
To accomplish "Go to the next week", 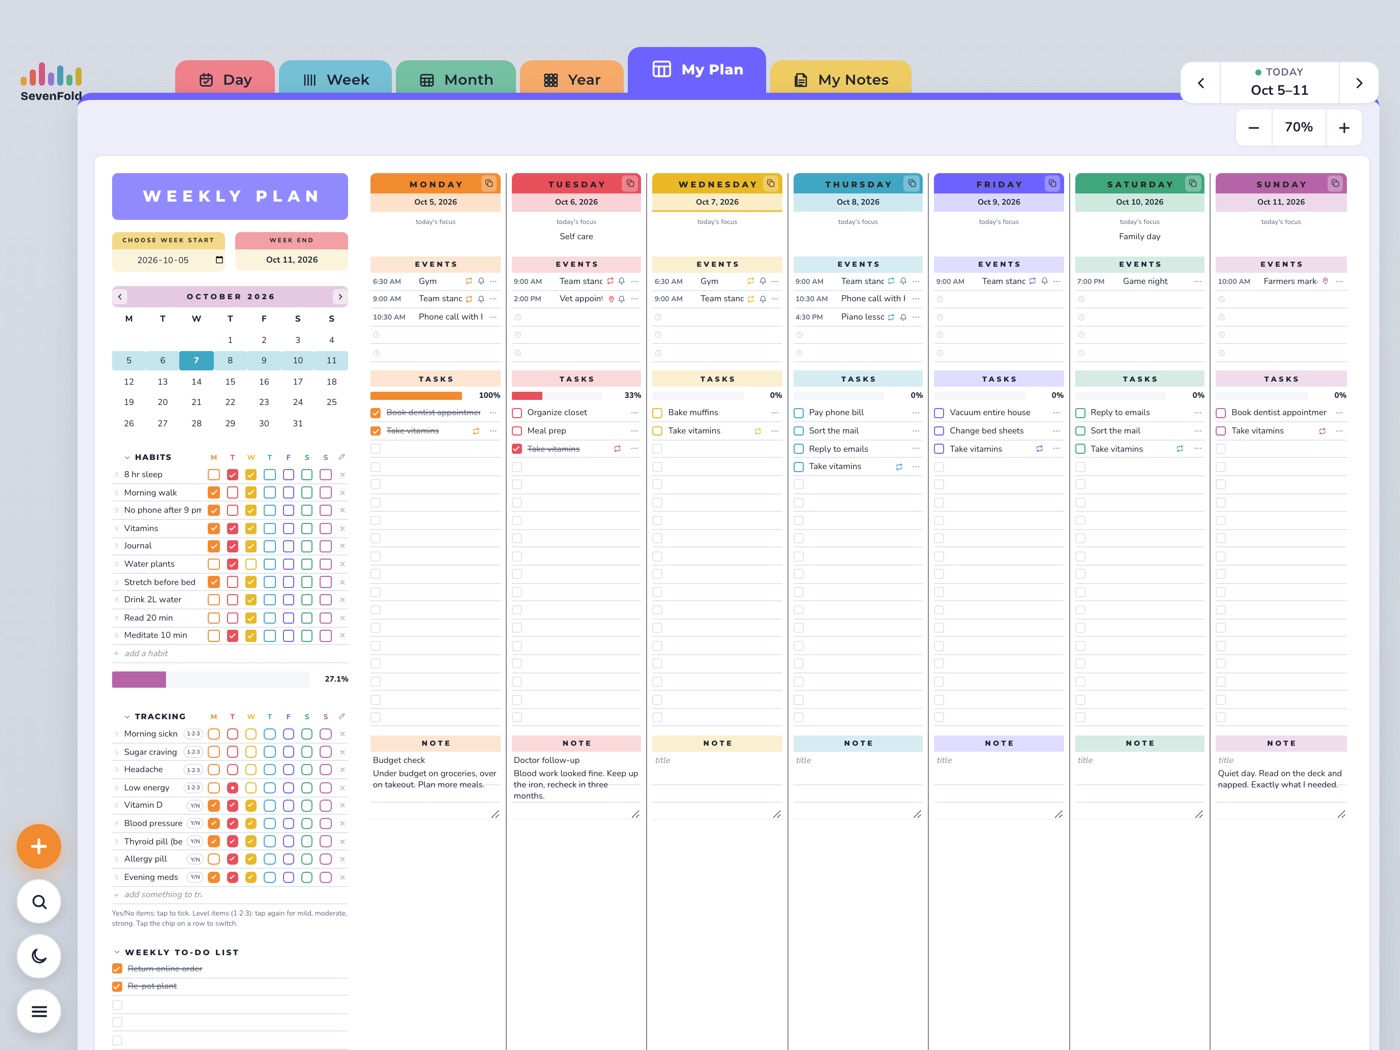I will (1359, 83).
